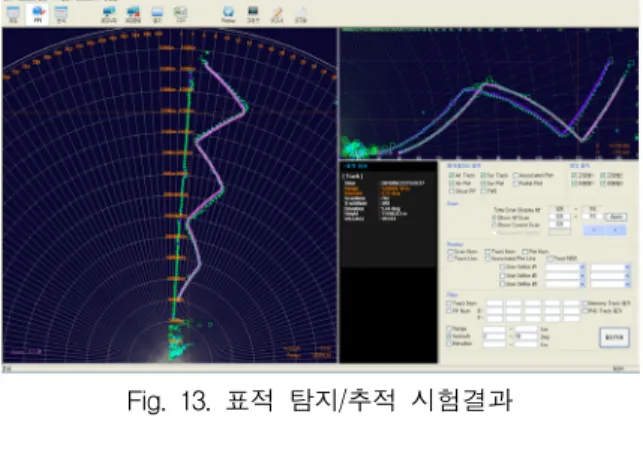Click the previous-scan '<' blue button
The image size is (643, 465).
594,230
